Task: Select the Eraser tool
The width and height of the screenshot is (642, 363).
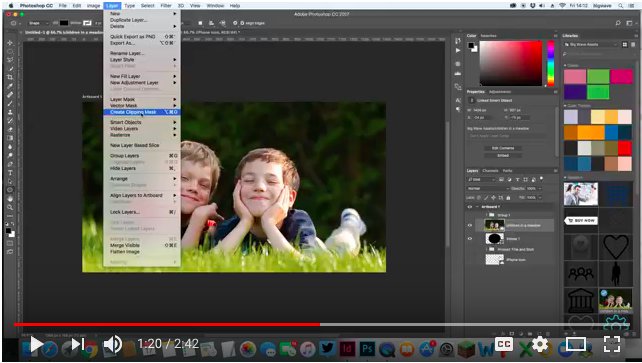Action: [10, 129]
